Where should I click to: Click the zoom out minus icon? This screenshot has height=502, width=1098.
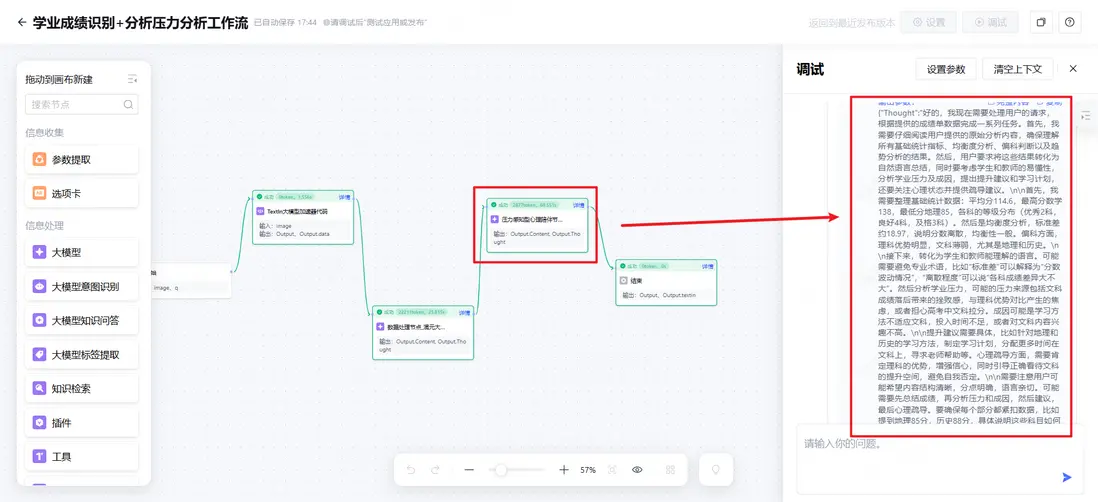469,470
